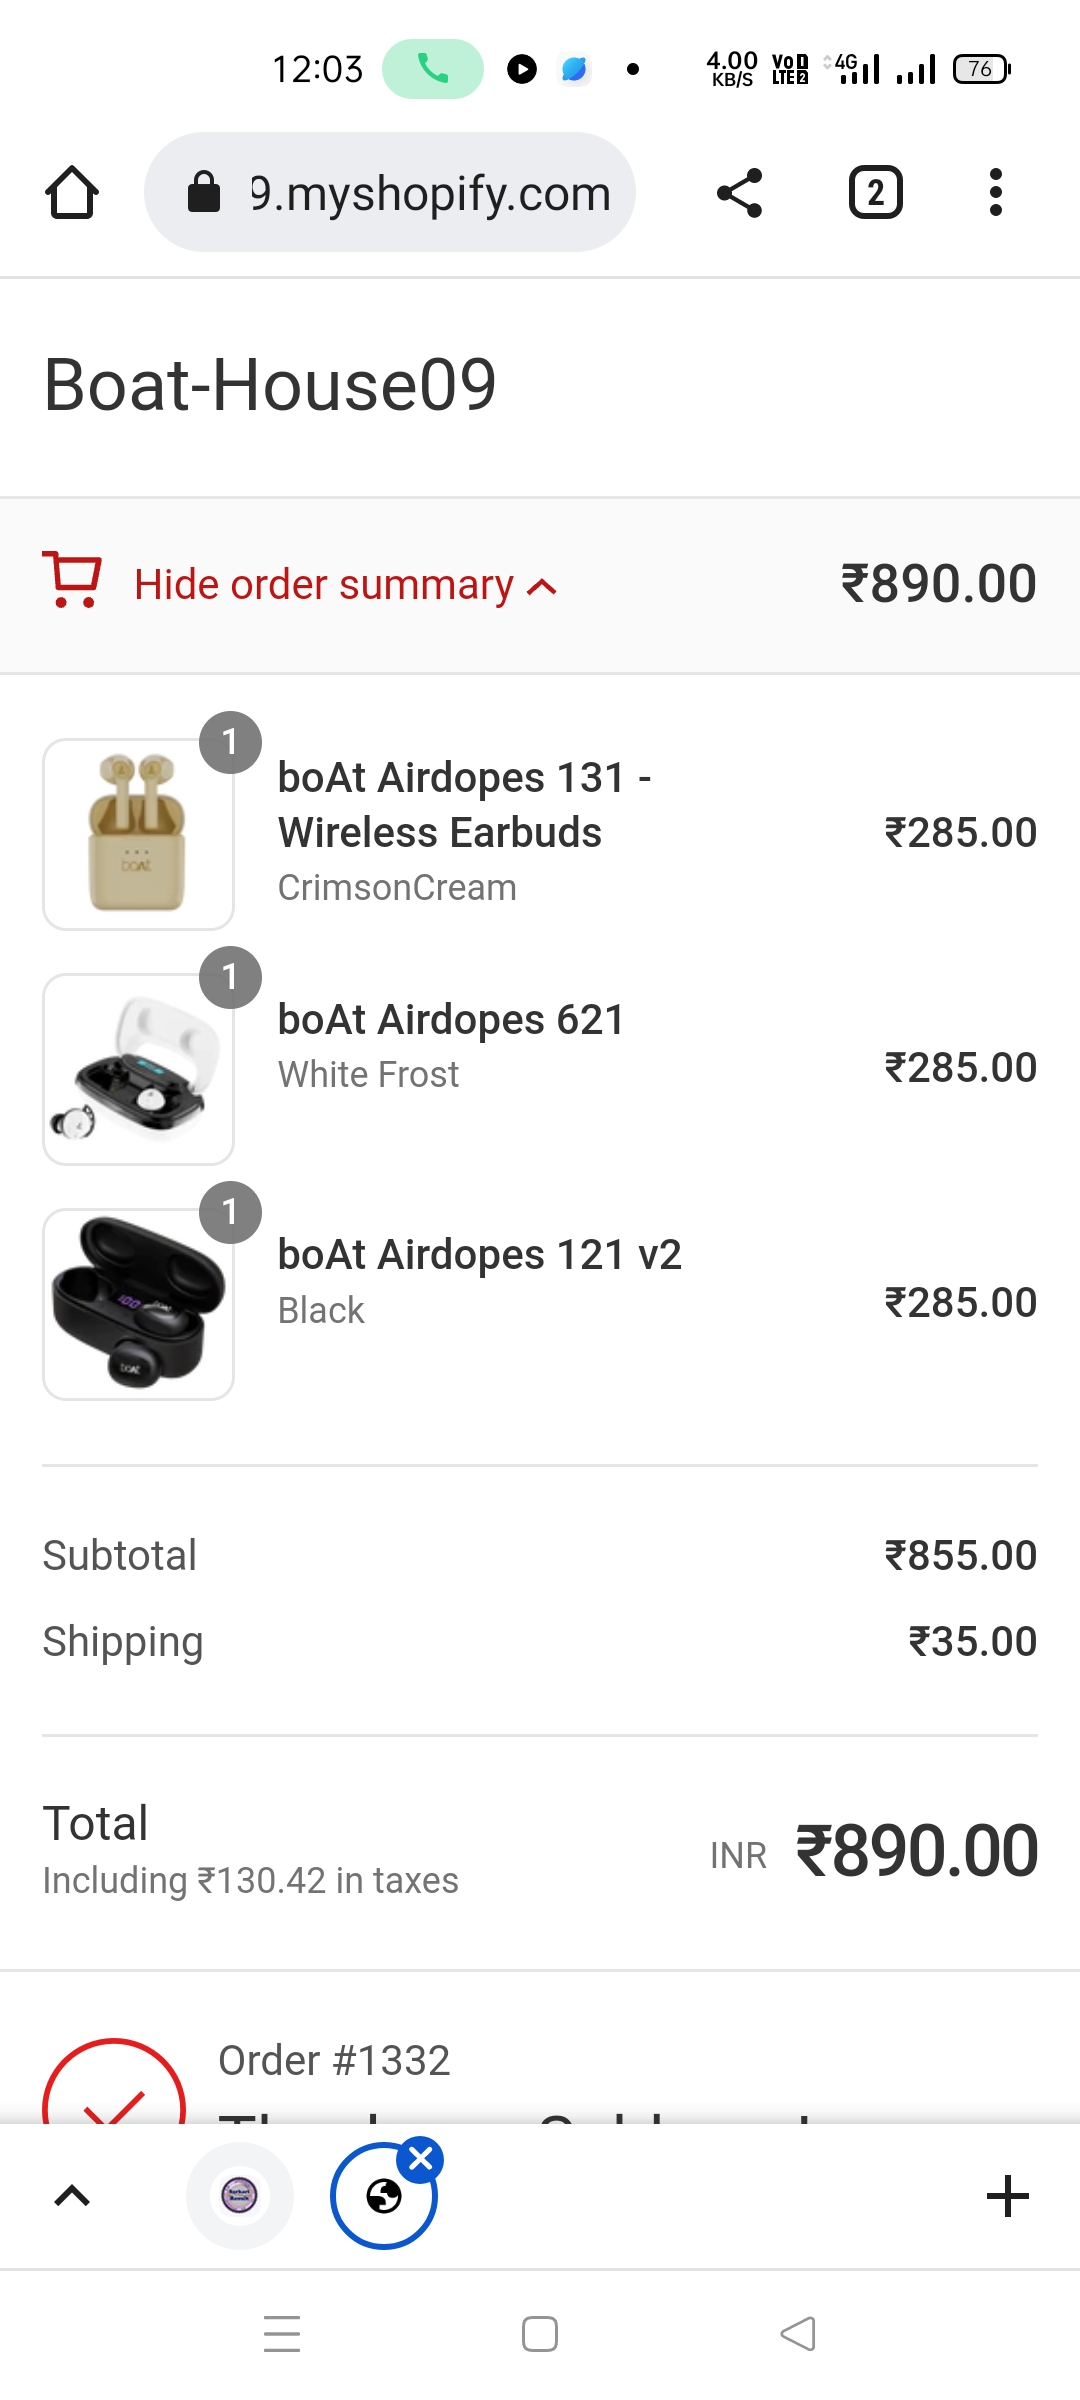Open the three-dot browser menu
The width and height of the screenshot is (1080, 2400).
[x=995, y=192]
